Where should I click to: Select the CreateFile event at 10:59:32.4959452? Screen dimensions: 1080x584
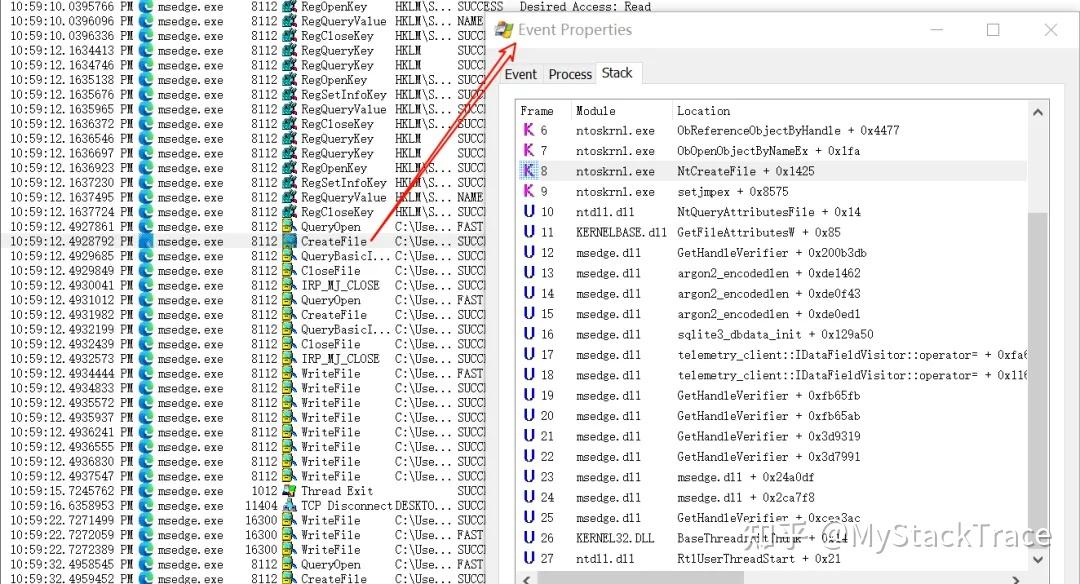245,578
